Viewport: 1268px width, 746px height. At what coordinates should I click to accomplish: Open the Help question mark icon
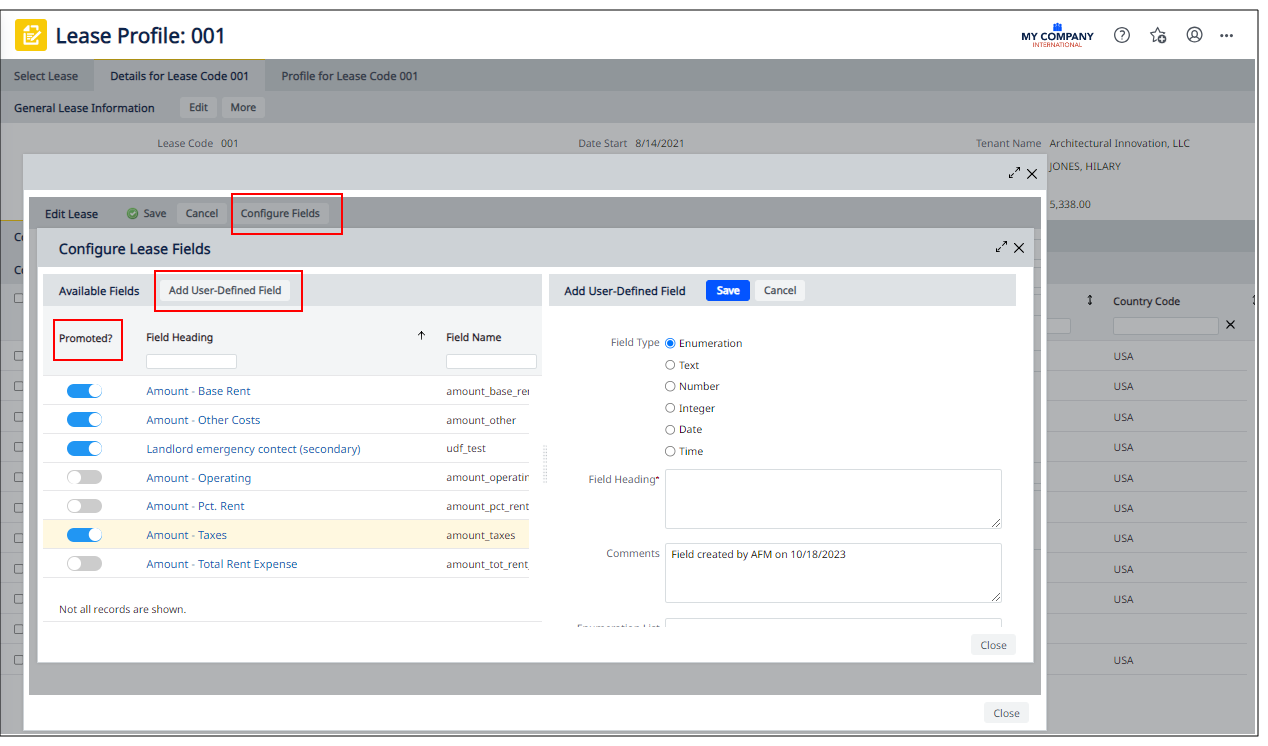(1121, 34)
